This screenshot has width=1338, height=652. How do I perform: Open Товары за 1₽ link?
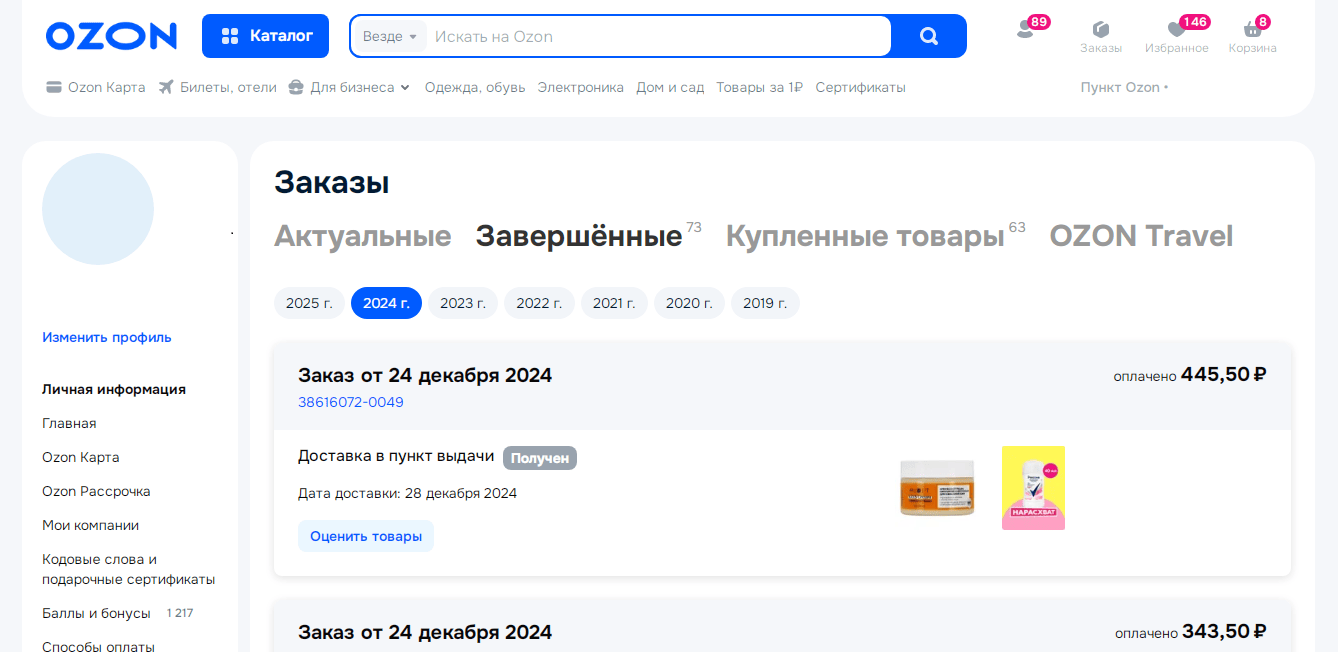pos(760,87)
